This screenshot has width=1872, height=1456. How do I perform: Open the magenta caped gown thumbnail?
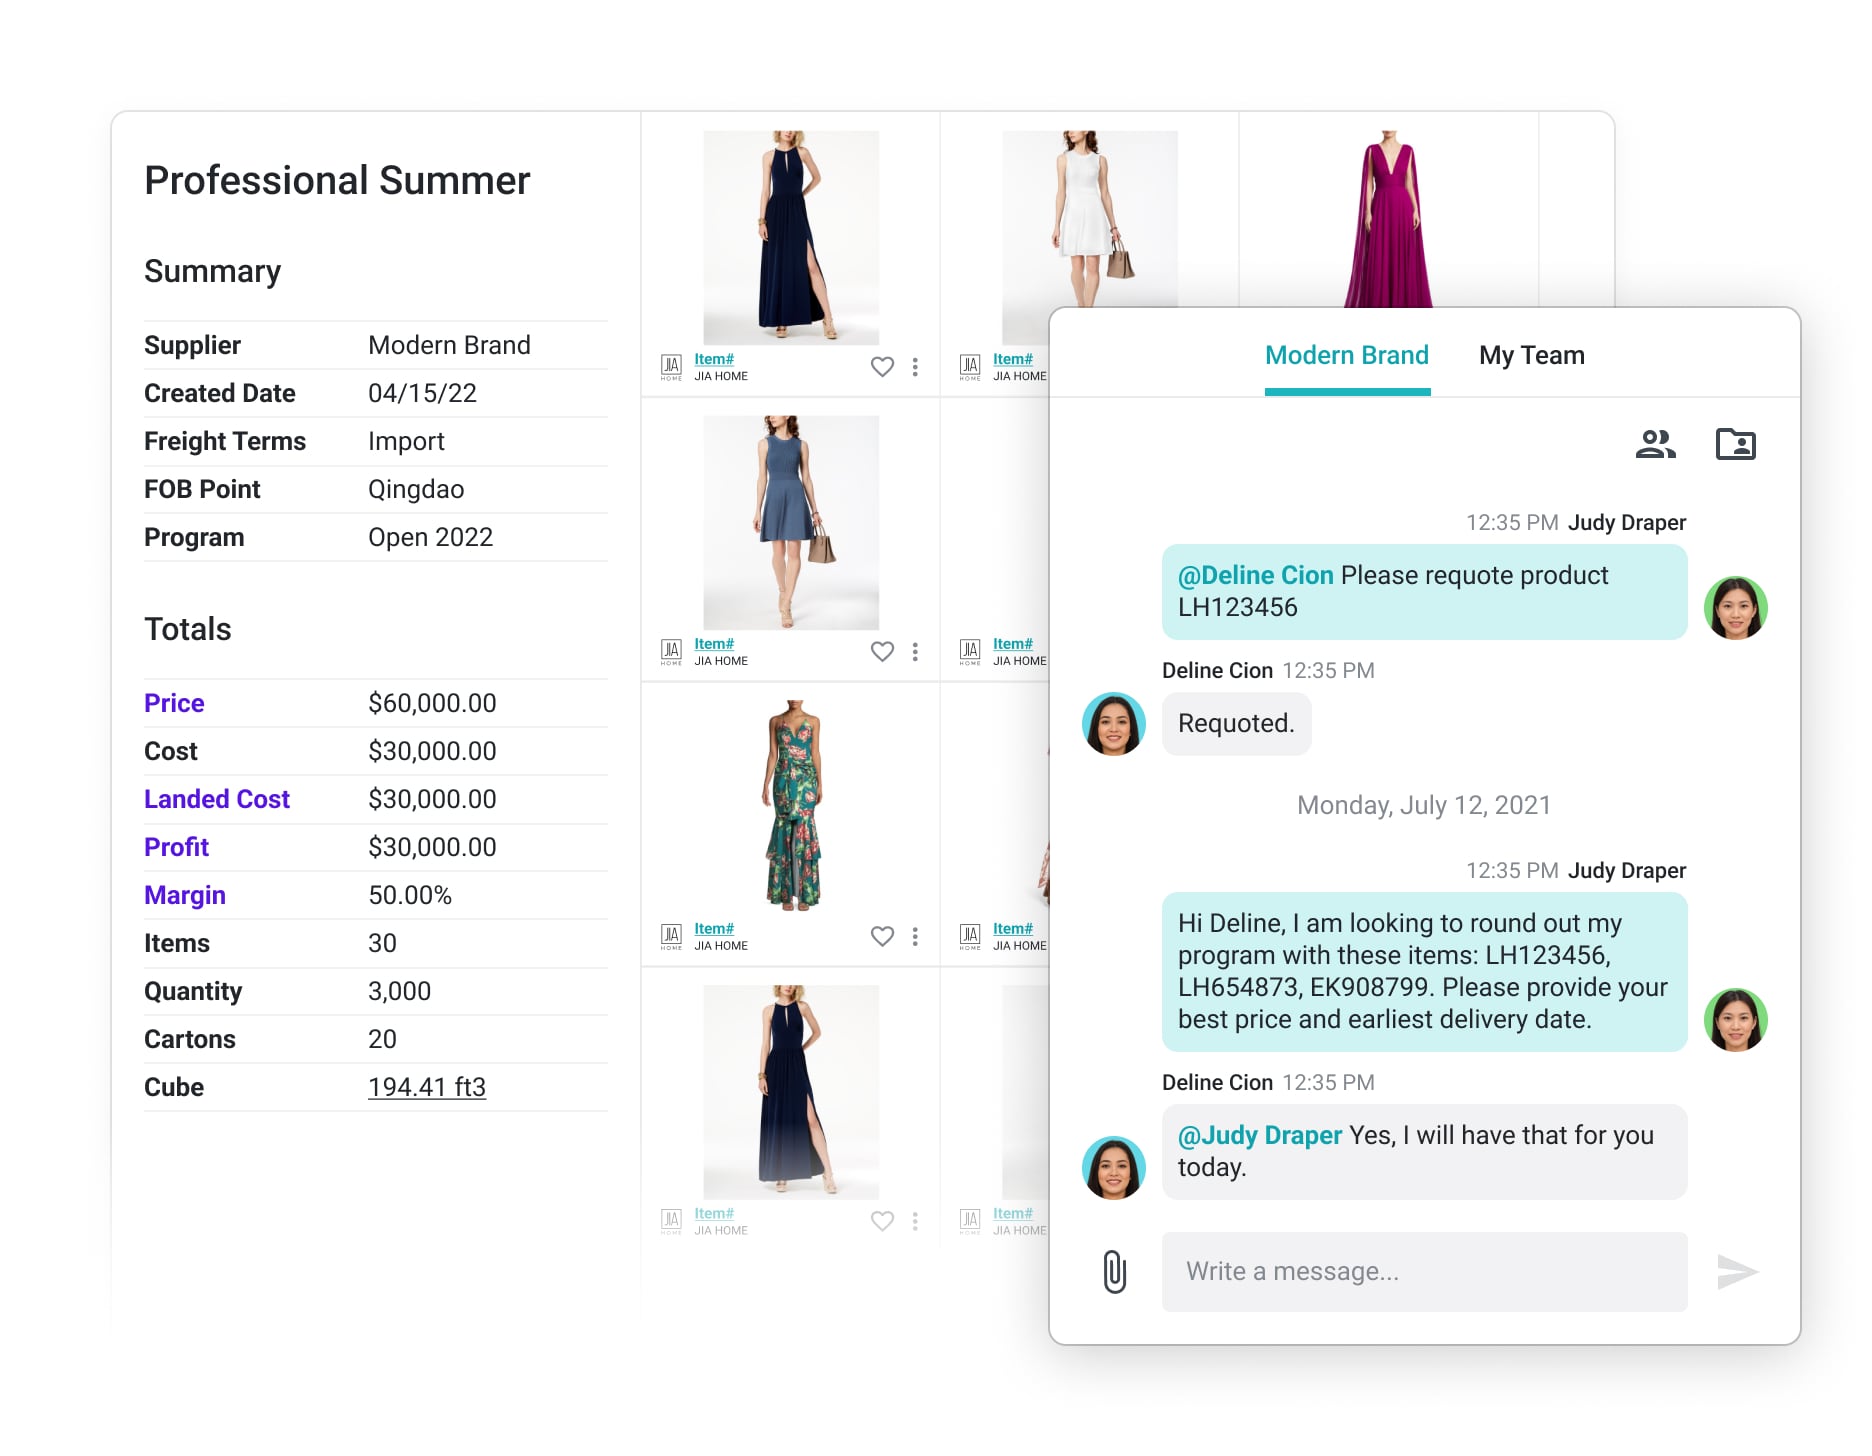[x=1388, y=219]
